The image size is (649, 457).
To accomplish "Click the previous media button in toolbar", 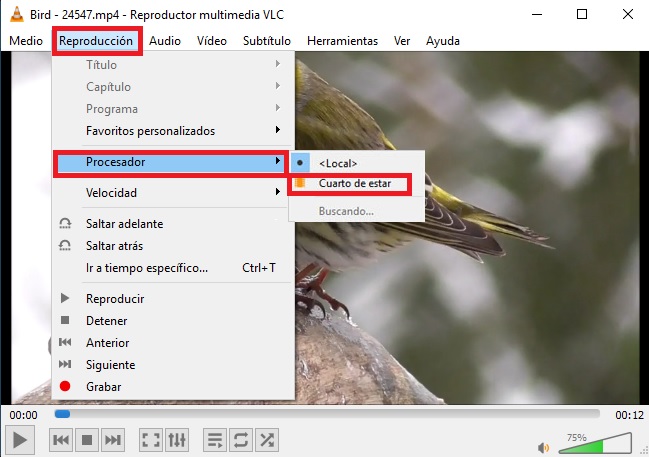I will click(60, 440).
